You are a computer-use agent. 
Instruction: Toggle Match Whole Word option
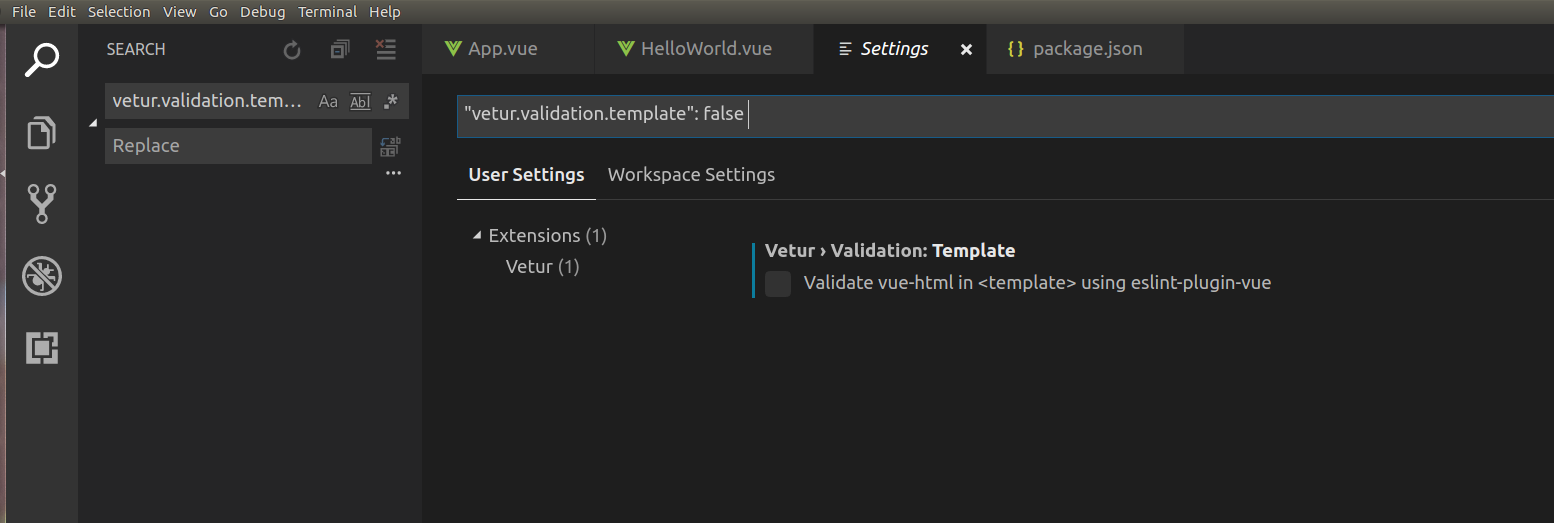pyautogui.click(x=360, y=101)
